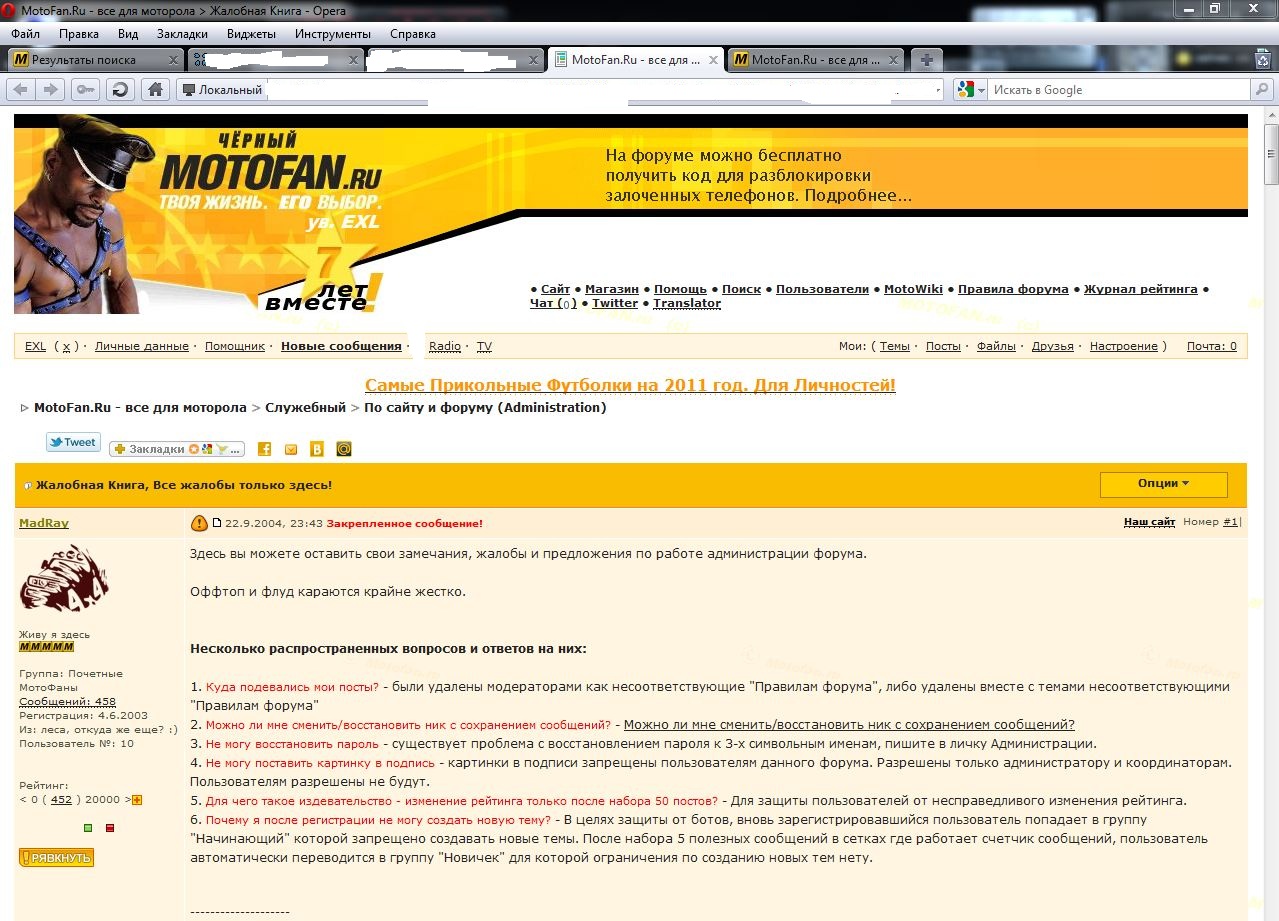Open the Правила форума link
The width and height of the screenshot is (1279, 921).
coord(1013,289)
